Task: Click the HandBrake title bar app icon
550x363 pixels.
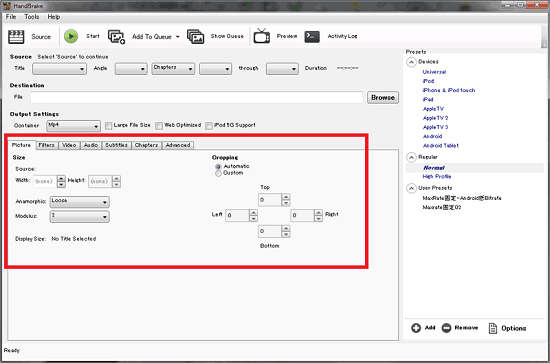Action: click(x=6, y=6)
